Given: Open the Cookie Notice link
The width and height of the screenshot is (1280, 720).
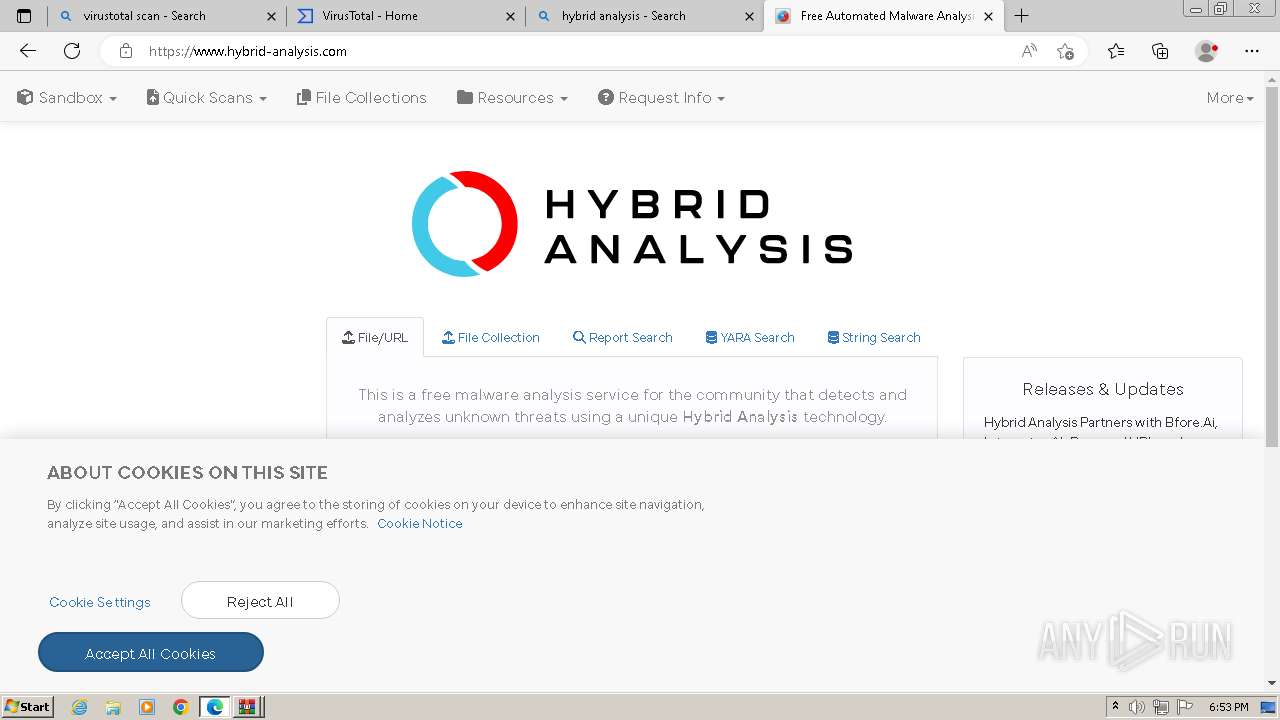Looking at the screenshot, I should pyautogui.click(x=420, y=524).
